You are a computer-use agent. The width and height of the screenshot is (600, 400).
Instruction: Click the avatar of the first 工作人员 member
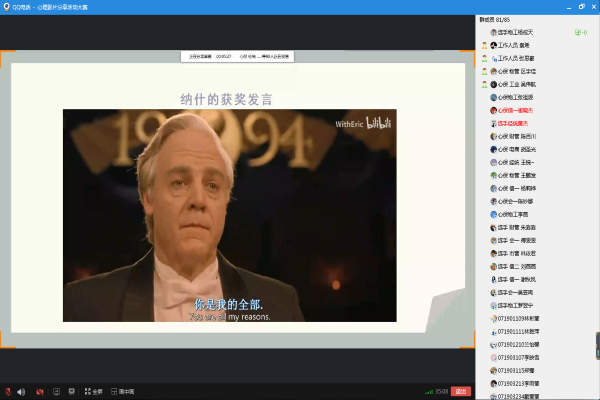pos(494,46)
